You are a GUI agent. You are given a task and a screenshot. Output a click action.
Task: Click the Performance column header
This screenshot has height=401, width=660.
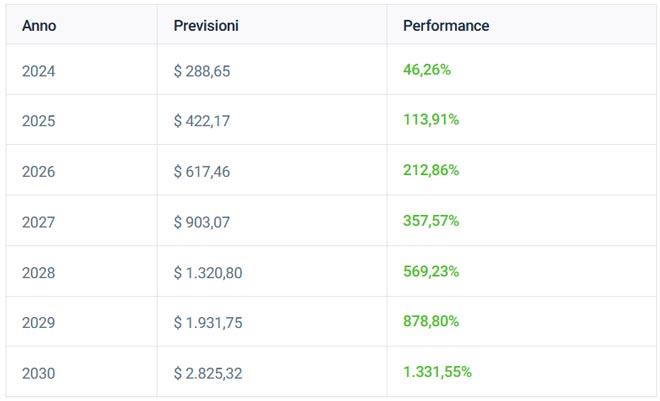coord(446,26)
